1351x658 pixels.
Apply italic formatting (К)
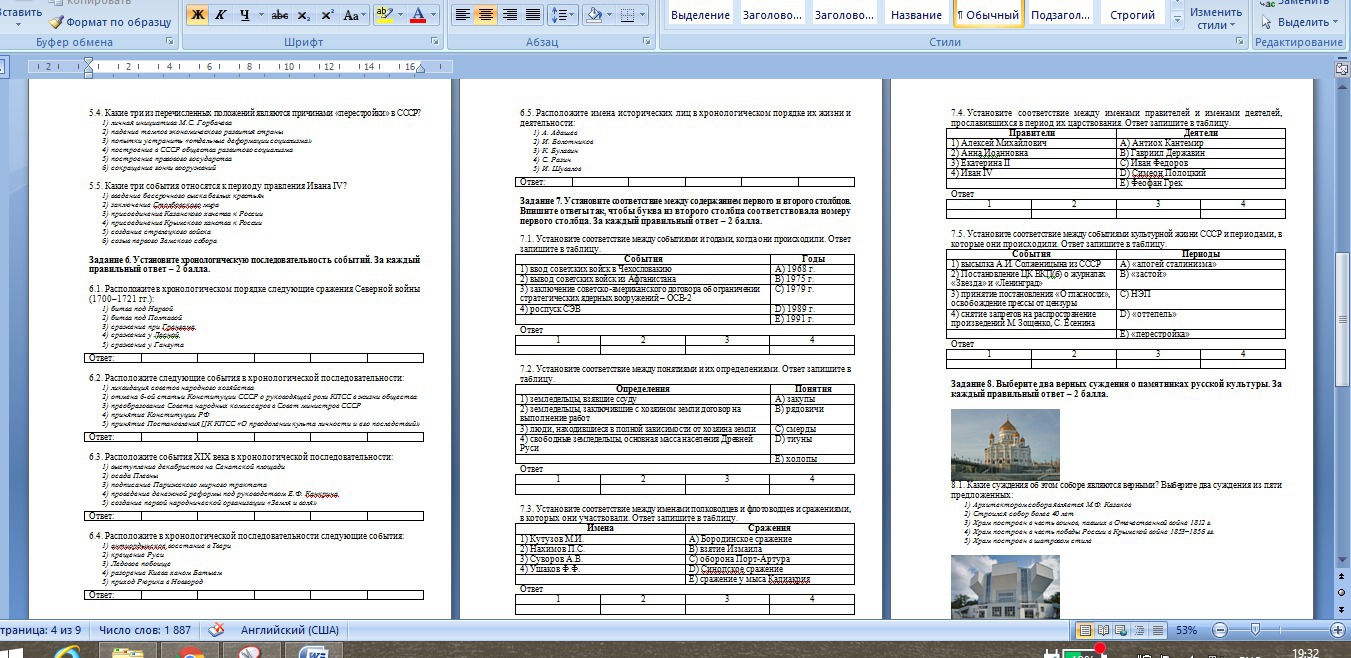pos(221,15)
